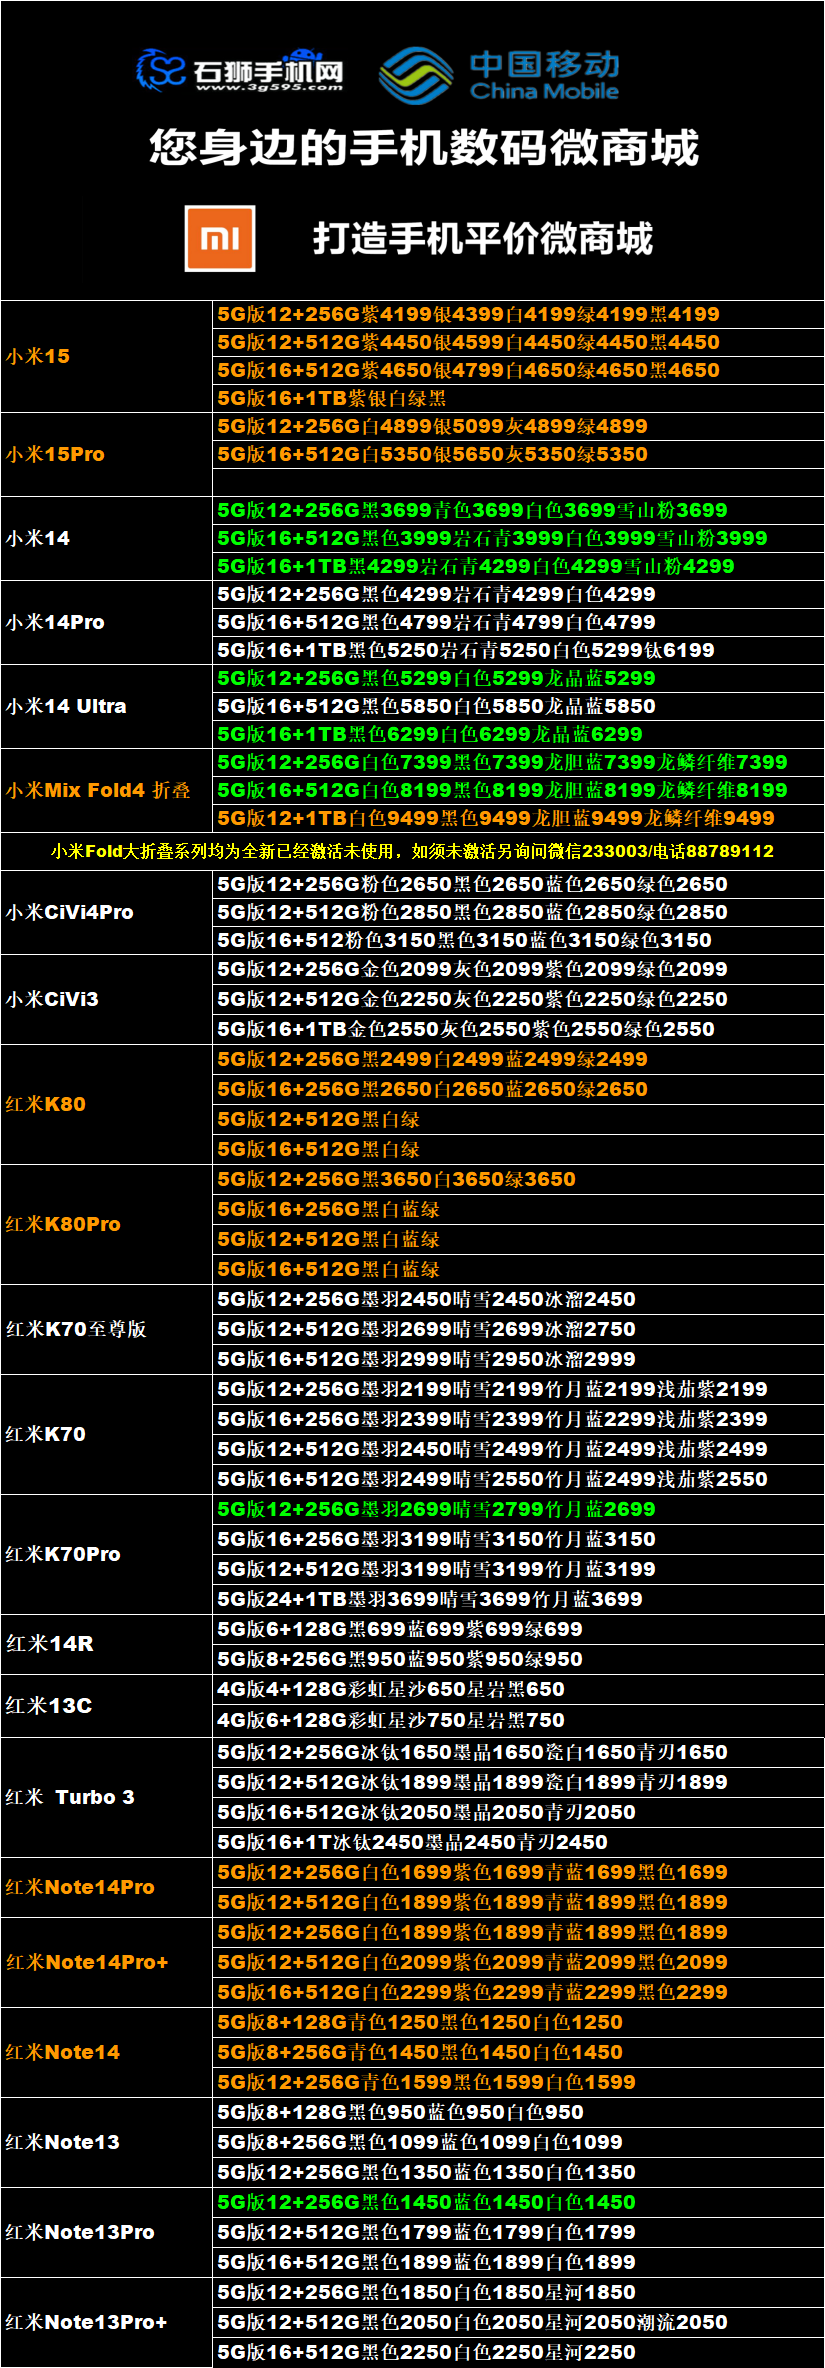The height and width of the screenshot is (2368, 825).
Task: Click the 红米K80Pro model cell
Action: [107, 1224]
